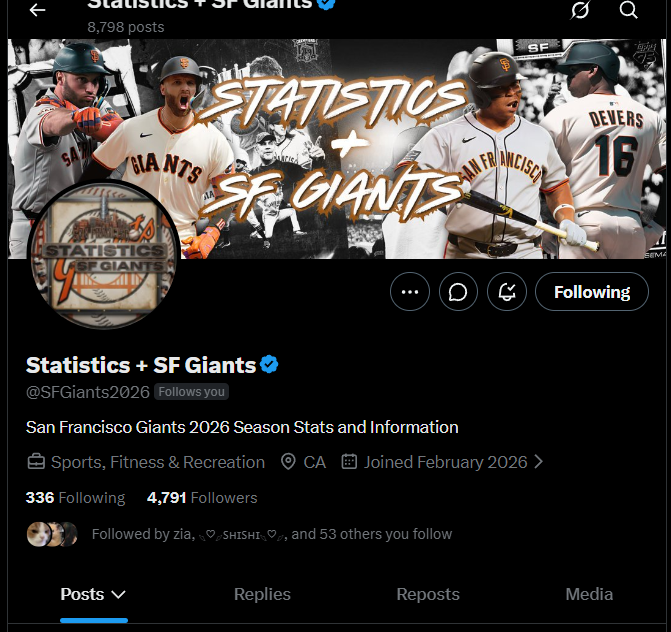Open Grok profile summary icon

coord(580,10)
